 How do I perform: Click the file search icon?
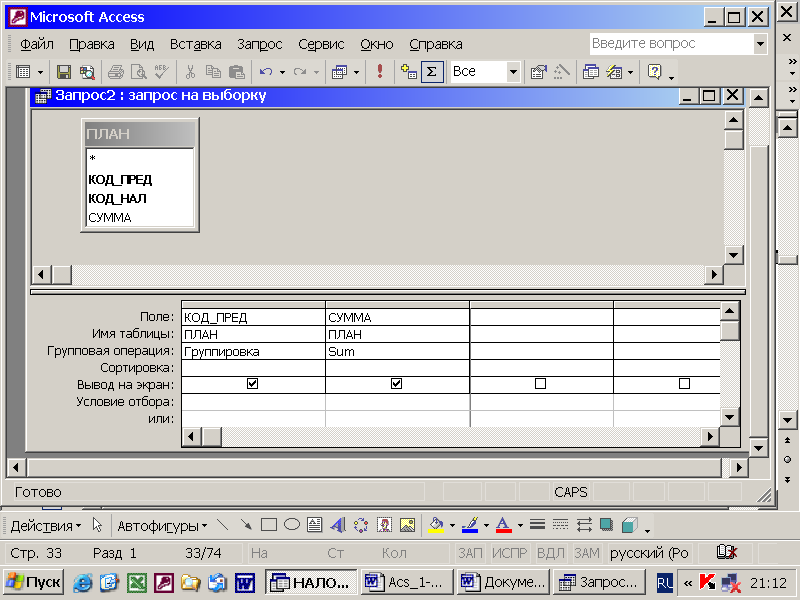click(87, 72)
